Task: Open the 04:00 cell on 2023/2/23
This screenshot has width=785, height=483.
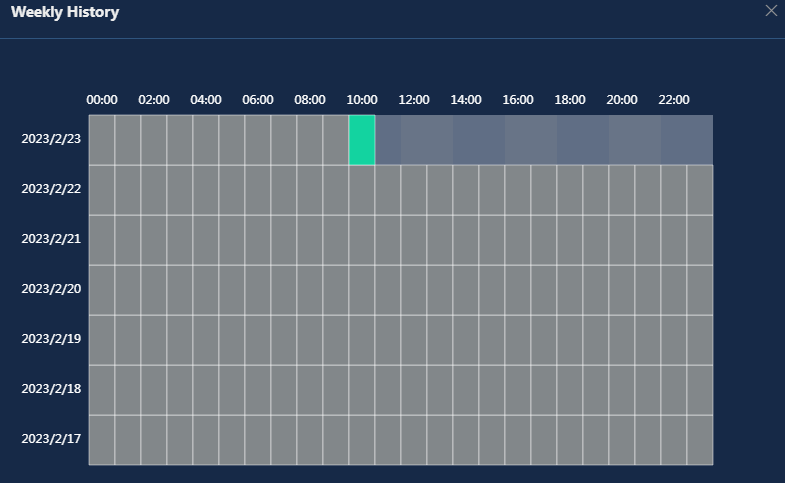Action: pyautogui.click(x=206, y=140)
